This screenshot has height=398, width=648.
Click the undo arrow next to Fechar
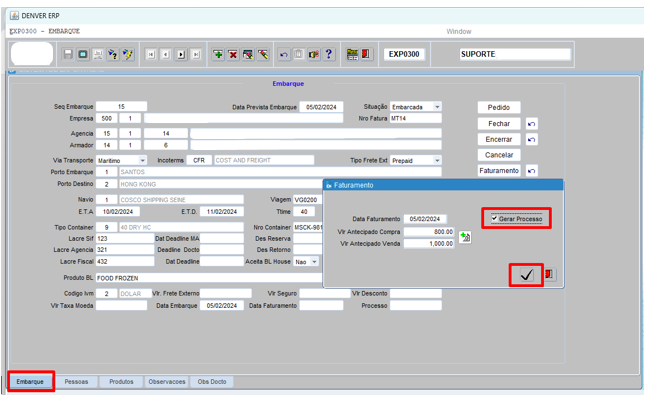tap(531, 124)
